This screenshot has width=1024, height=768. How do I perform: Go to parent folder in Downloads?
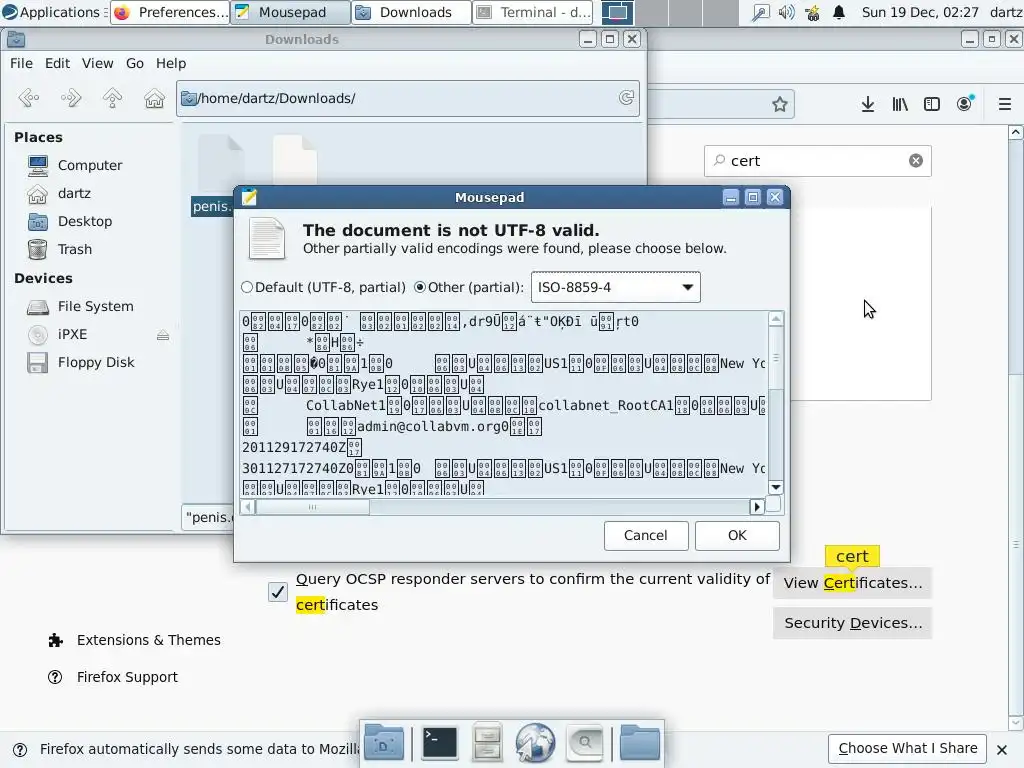(x=112, y=98)
